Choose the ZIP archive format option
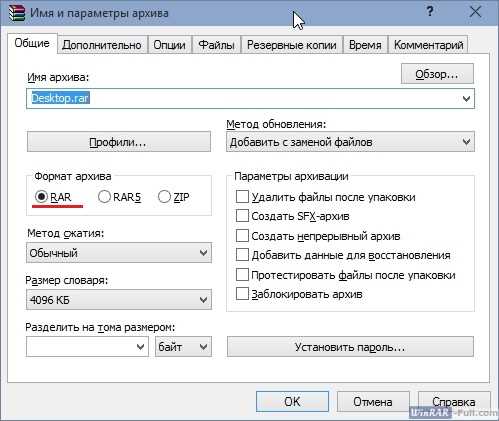The width and height of the screenshot is (499, 421). point(164,197)
